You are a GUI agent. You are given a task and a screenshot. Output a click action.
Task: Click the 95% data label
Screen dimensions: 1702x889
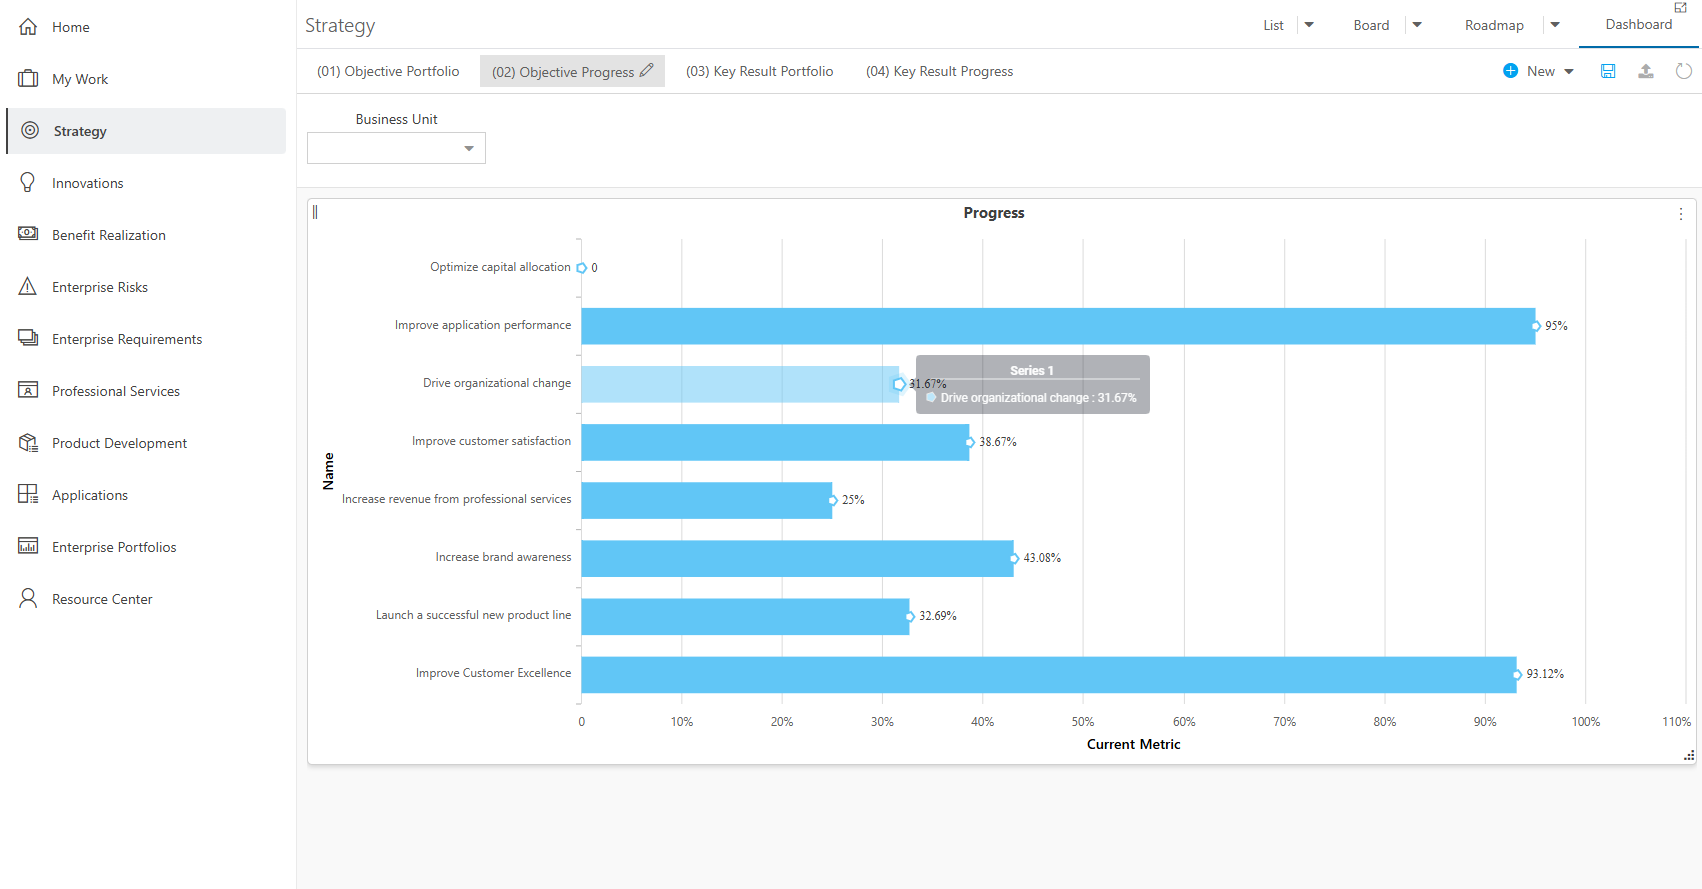(1556, 326)
